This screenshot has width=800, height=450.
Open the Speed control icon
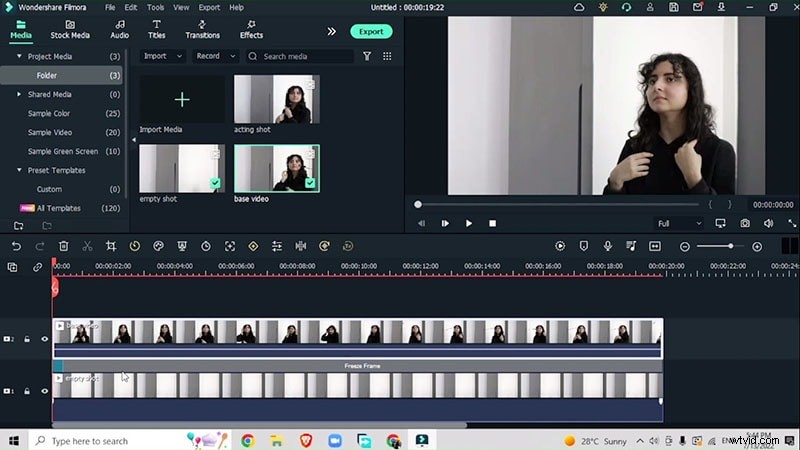pos(135,246)
